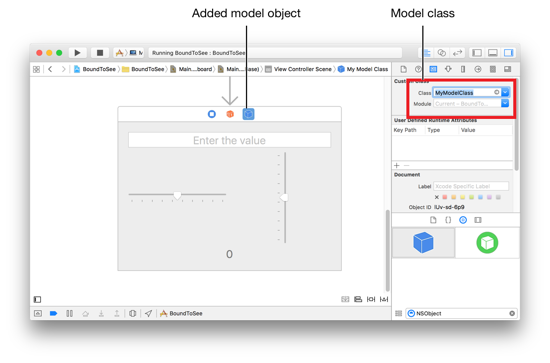Screen dimensions: 550x363
Task: Select the green label color swatch
Action: (x=471, y=197)
